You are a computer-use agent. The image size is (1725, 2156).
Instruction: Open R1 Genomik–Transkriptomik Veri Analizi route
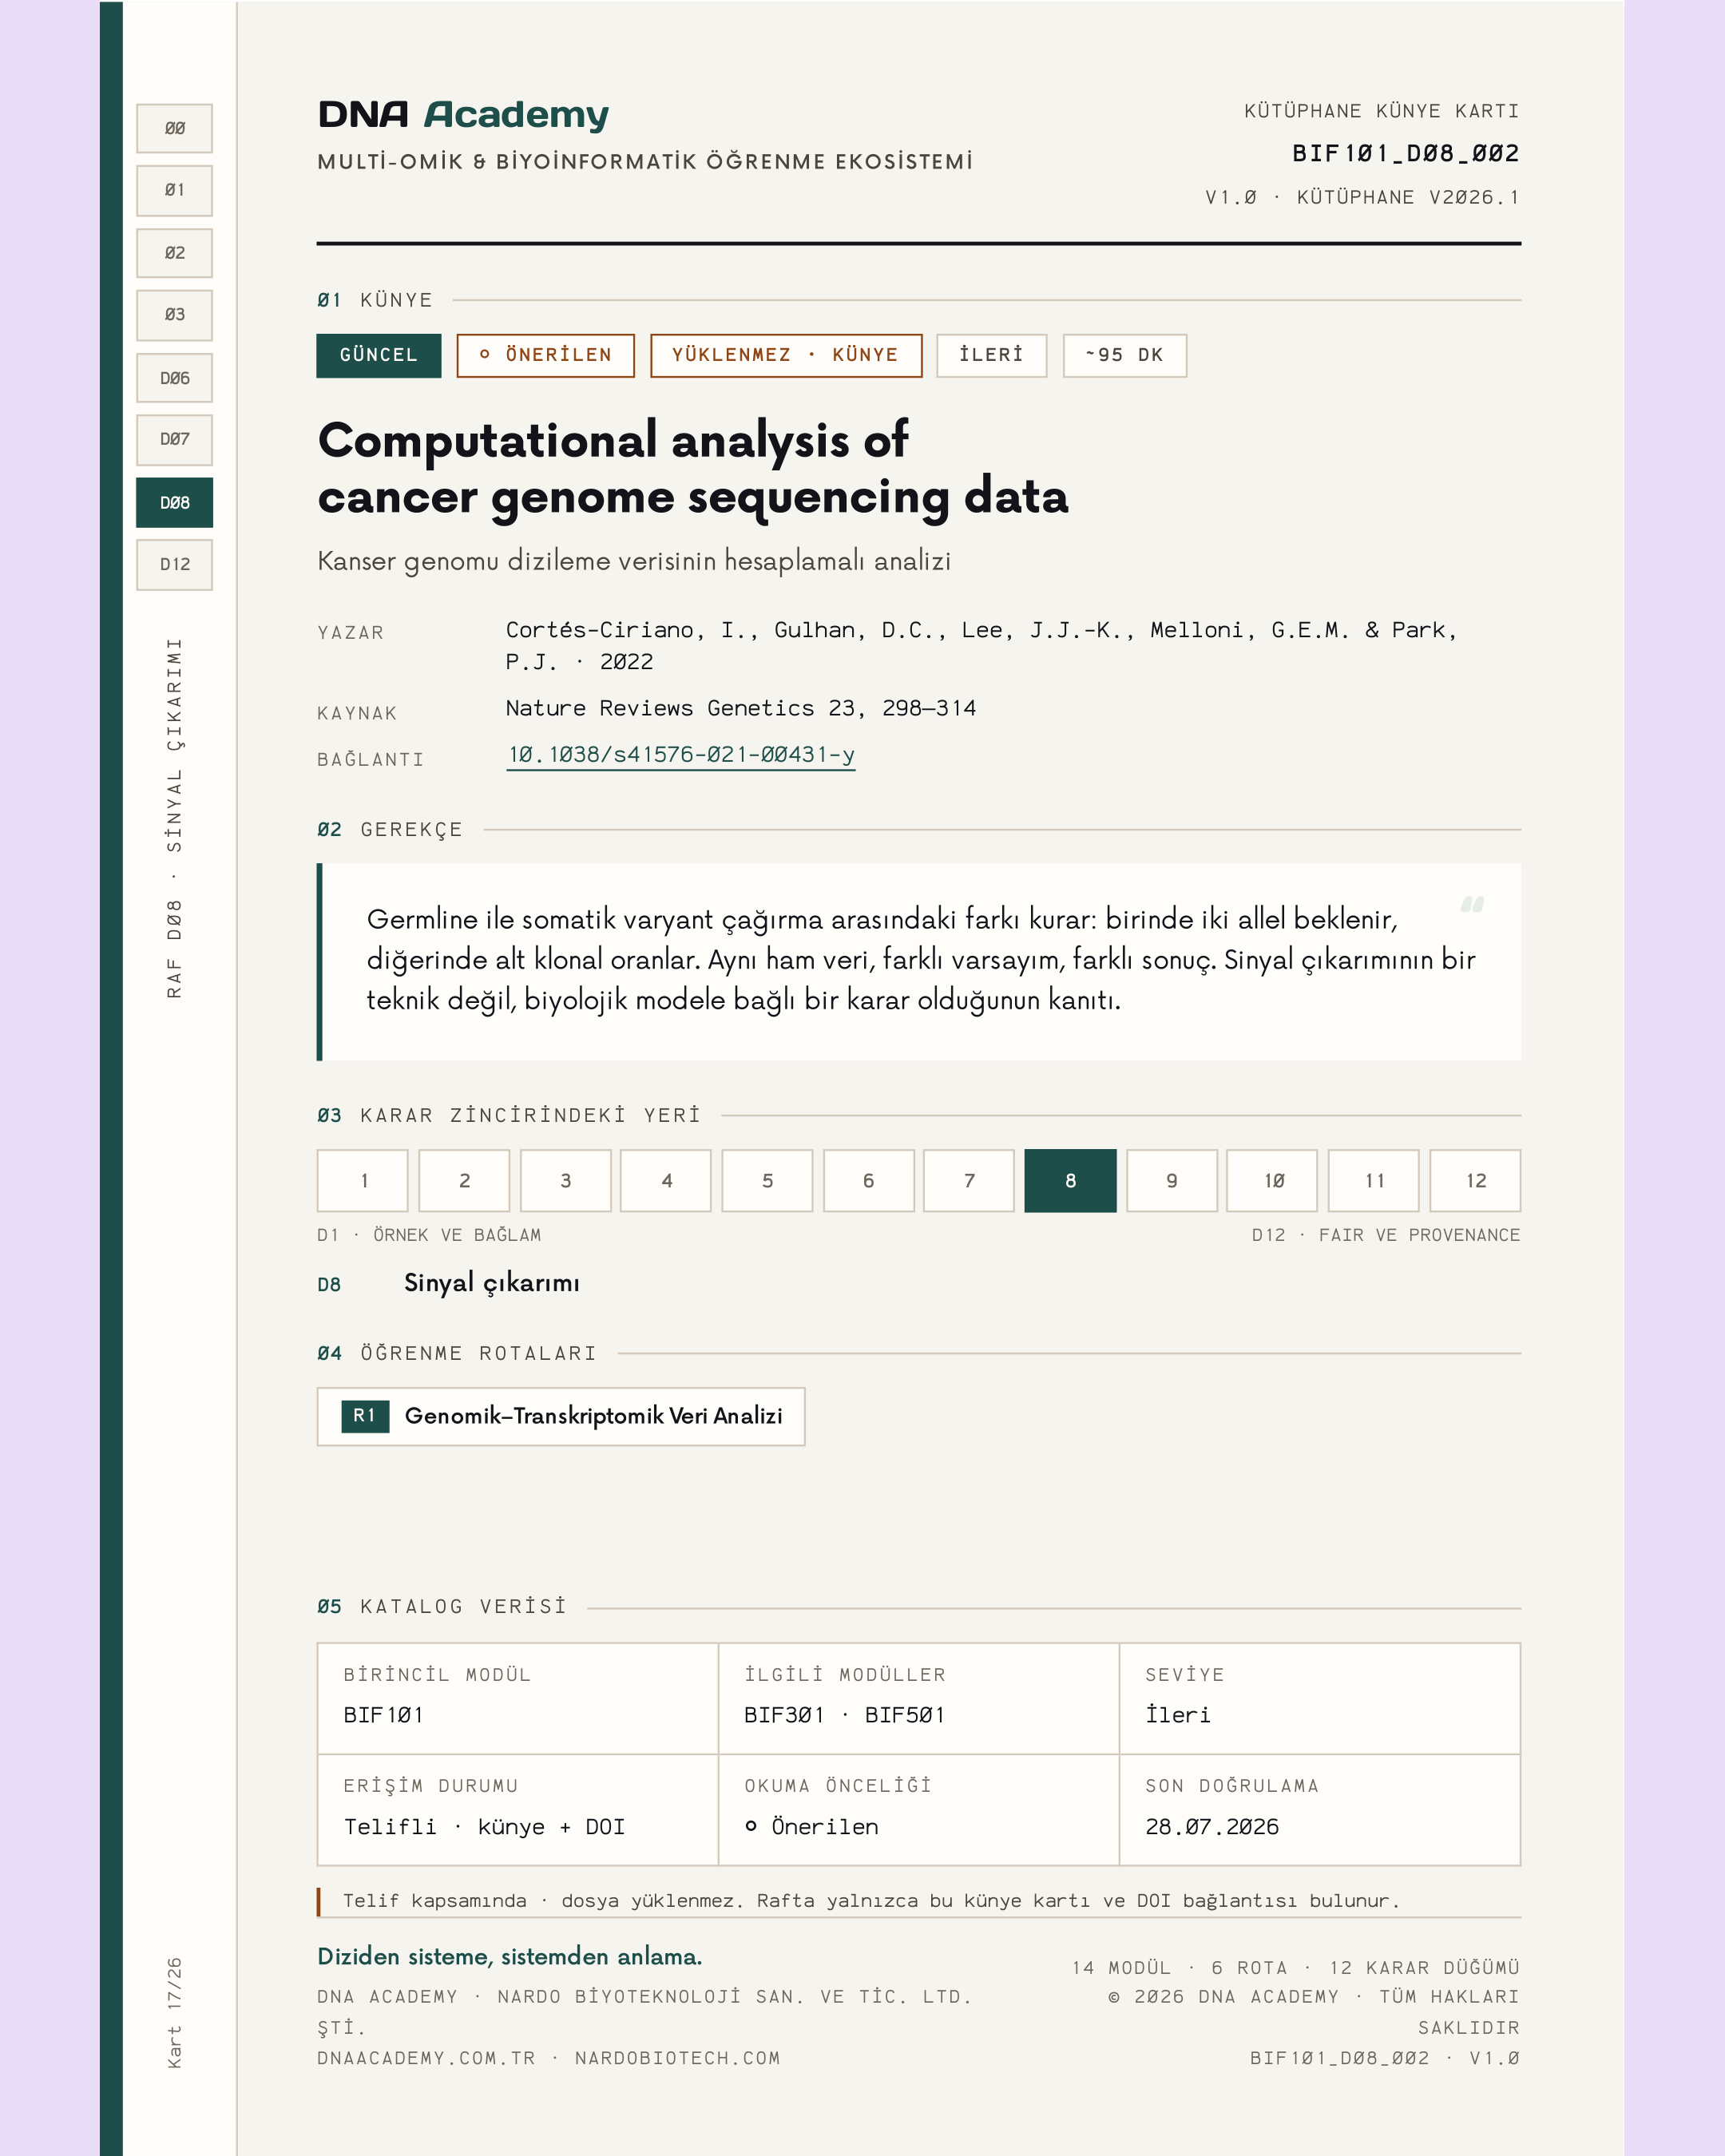point(561,1416)
